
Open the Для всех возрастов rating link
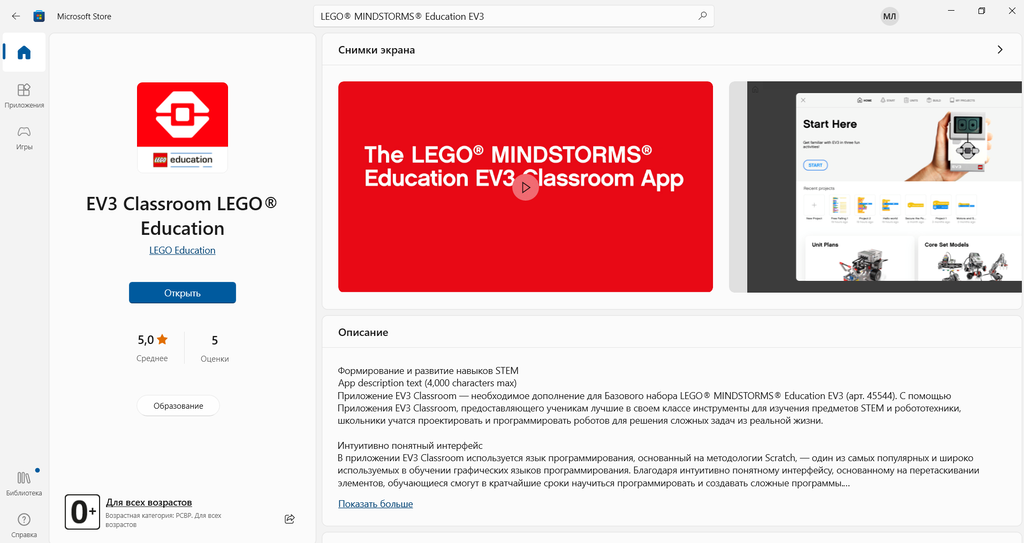click(x=149, y=502)
